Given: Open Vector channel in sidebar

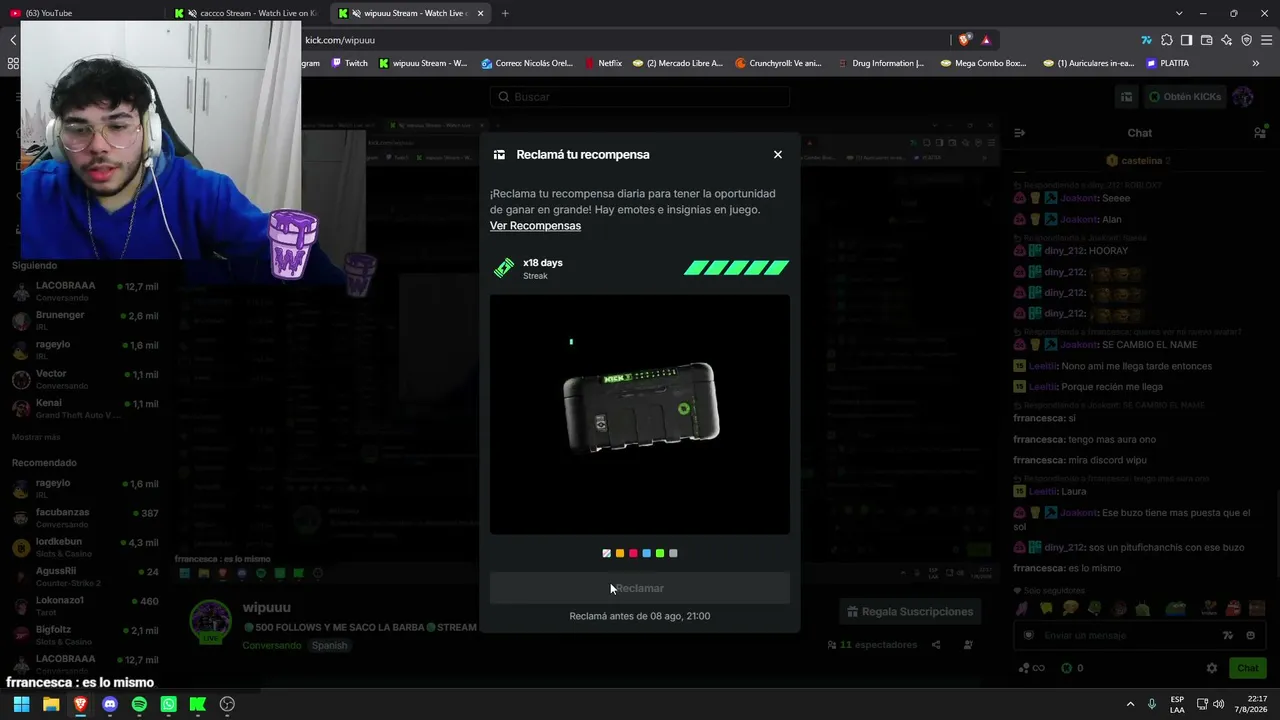Looking at the screenshot, I should 85,379.
